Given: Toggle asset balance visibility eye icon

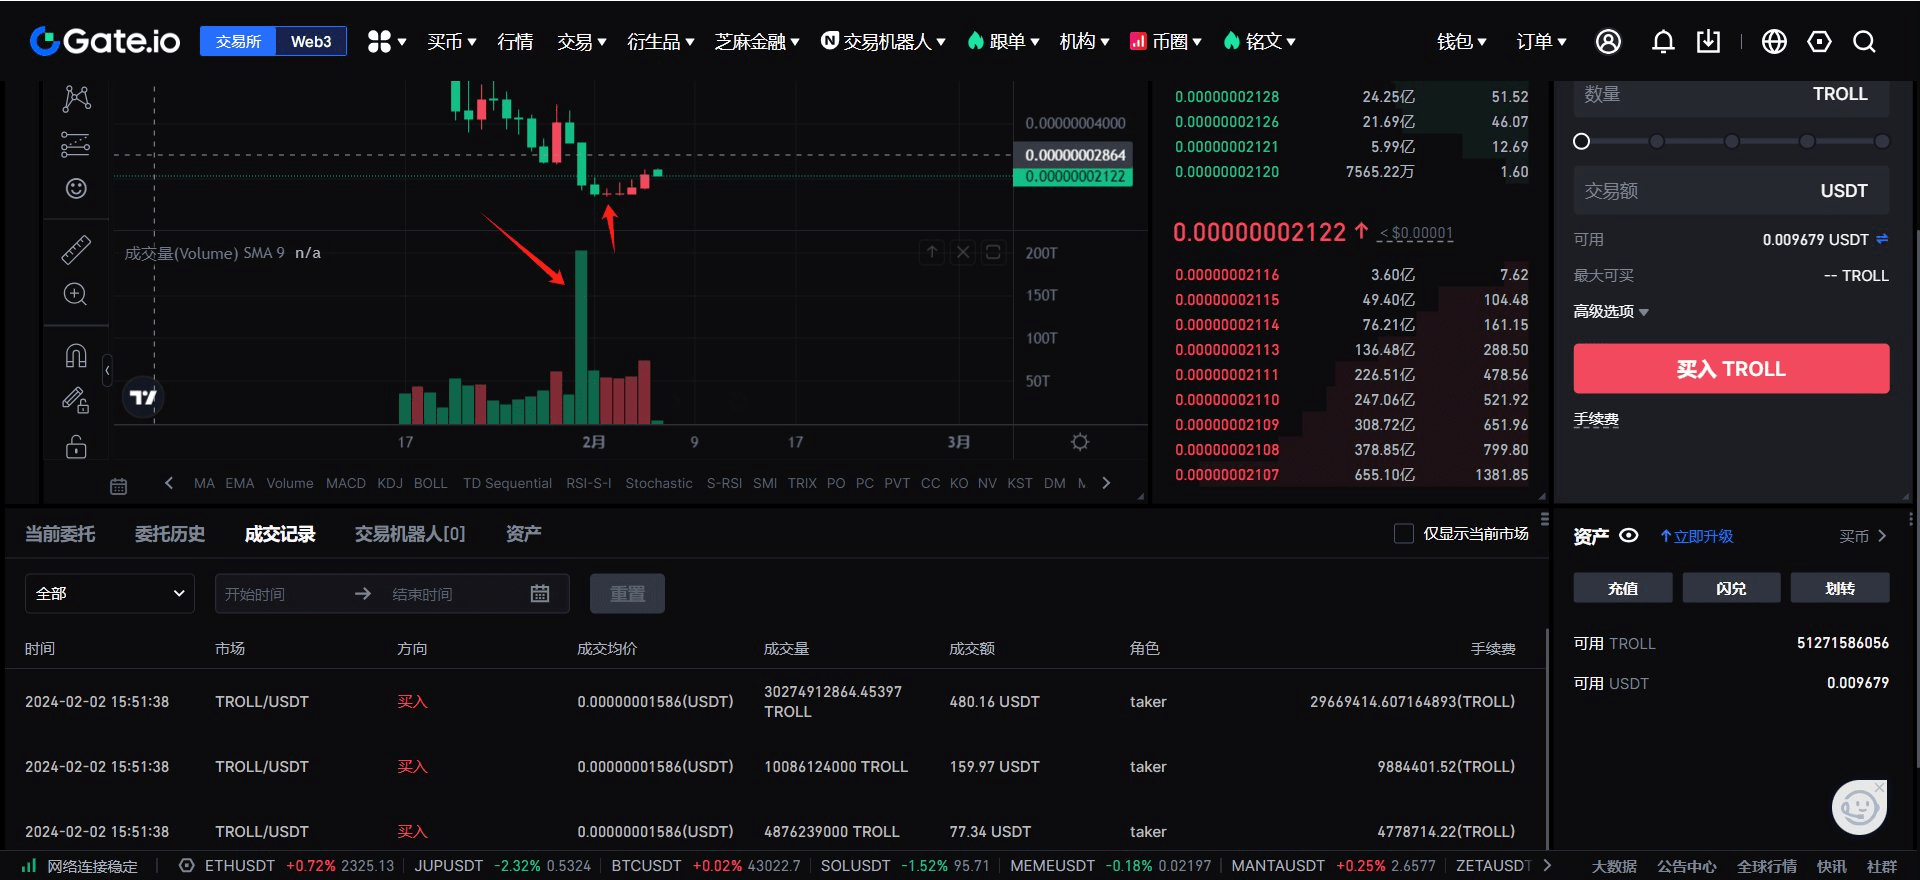Looking at the screenshot, I should 1629,536.
